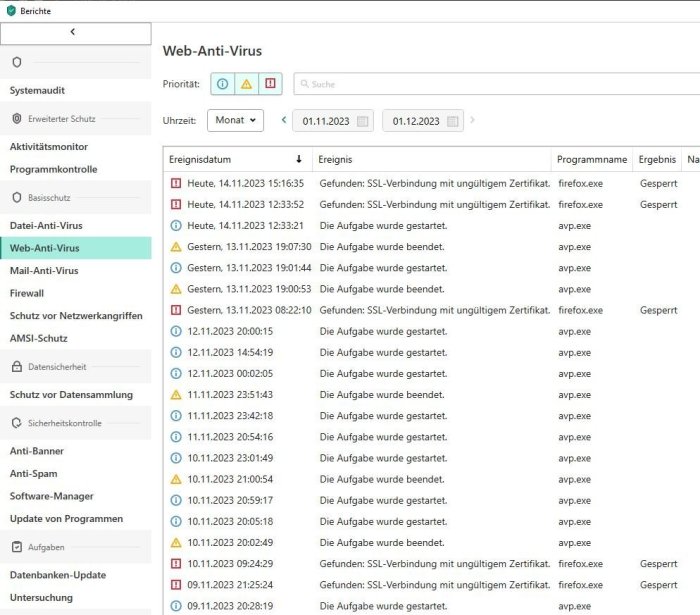Toggle the info priority filter icon

tap(222, 84)
